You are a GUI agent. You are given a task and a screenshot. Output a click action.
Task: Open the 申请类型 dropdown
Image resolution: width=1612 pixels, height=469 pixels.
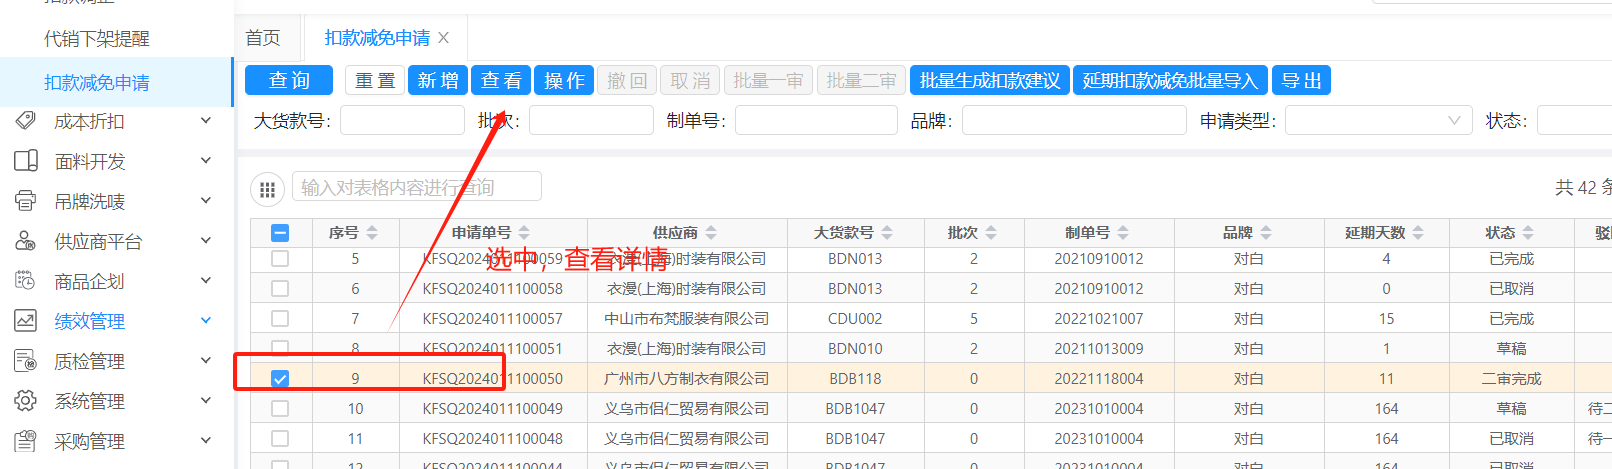coord(1378,121)
